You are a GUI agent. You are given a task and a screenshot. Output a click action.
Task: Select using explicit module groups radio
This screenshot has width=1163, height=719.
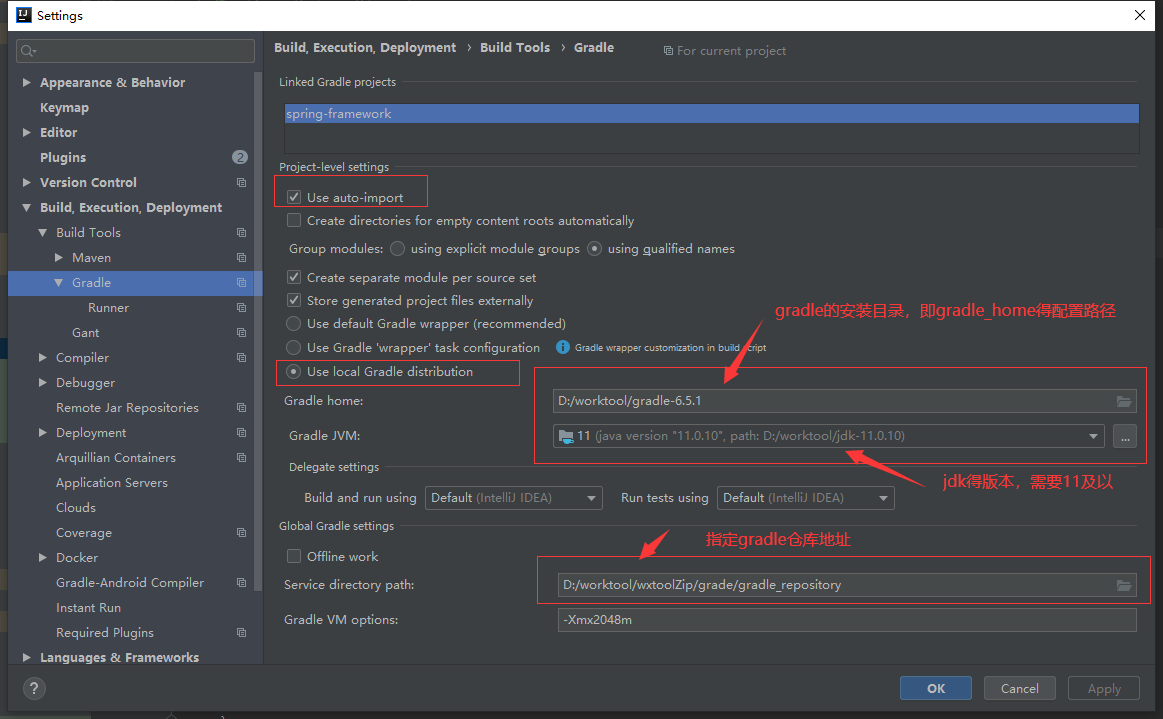(x=398, y=249)
